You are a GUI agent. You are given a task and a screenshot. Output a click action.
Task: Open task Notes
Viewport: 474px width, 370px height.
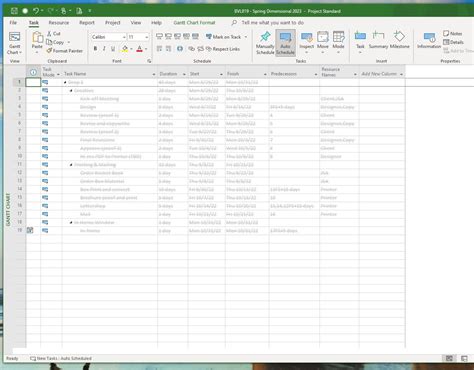452,34
